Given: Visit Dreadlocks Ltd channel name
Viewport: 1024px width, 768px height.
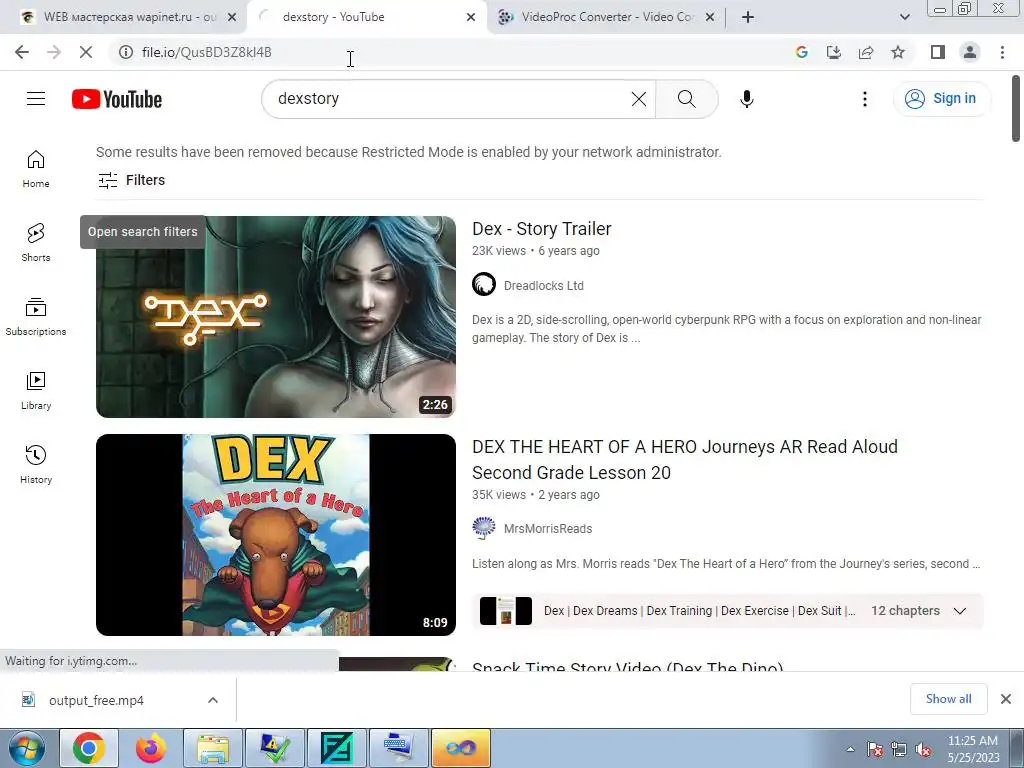Looking at the screenshot, I should [543, 285].
